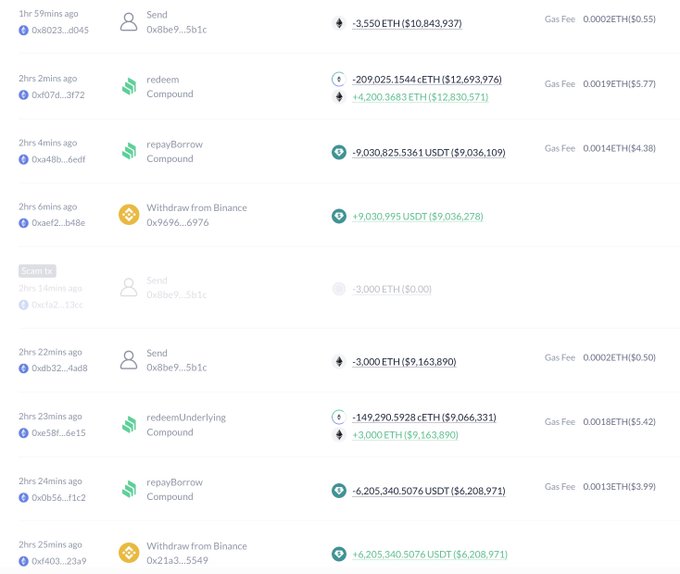
Task: Click Compound logo in redeem row
Action: pyautogui.click(x=129, y=86)
